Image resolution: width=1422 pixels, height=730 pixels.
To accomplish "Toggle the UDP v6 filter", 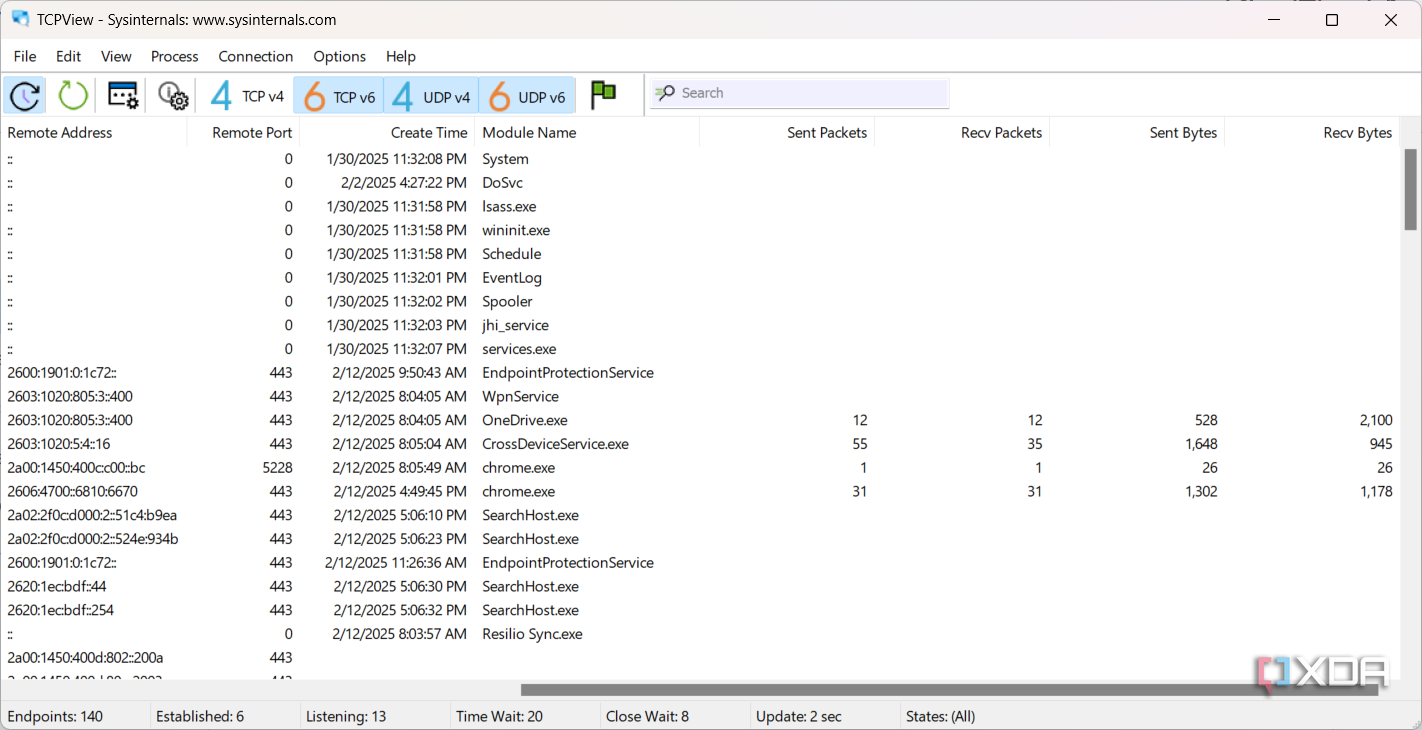I will coord(527,96).
